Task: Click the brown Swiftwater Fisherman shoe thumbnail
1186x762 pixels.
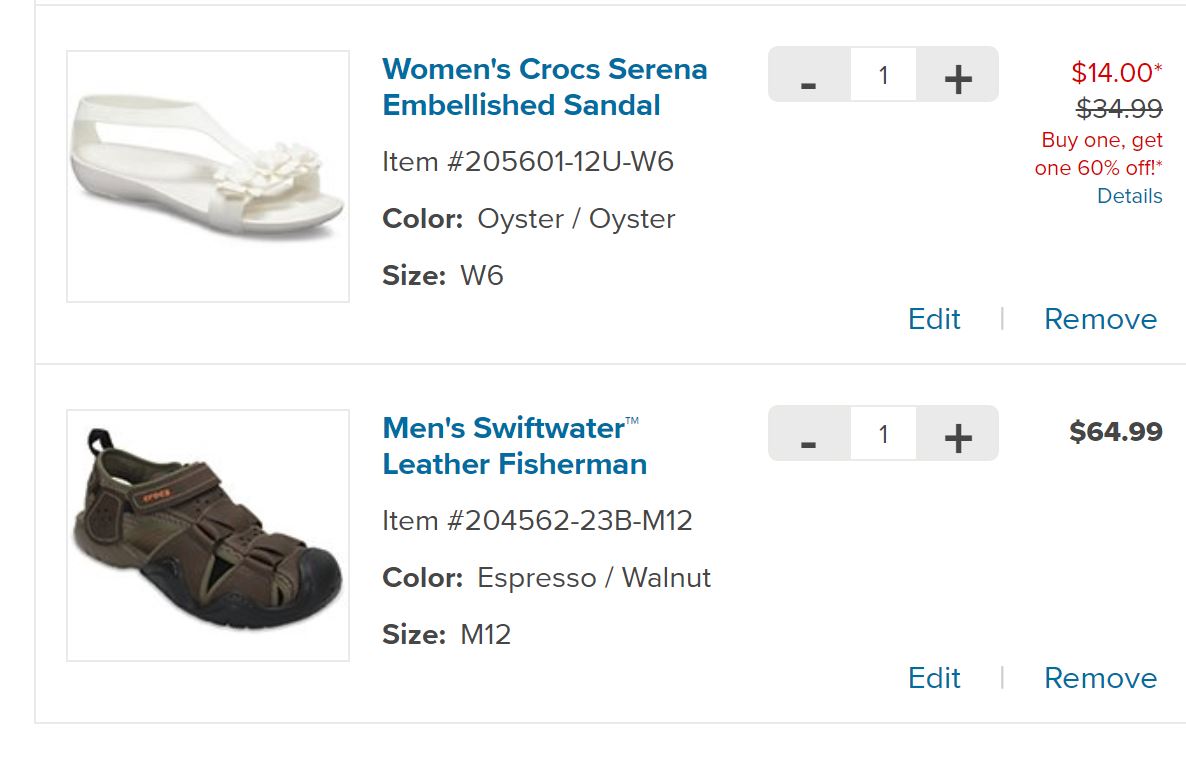Action: (208, 535)
